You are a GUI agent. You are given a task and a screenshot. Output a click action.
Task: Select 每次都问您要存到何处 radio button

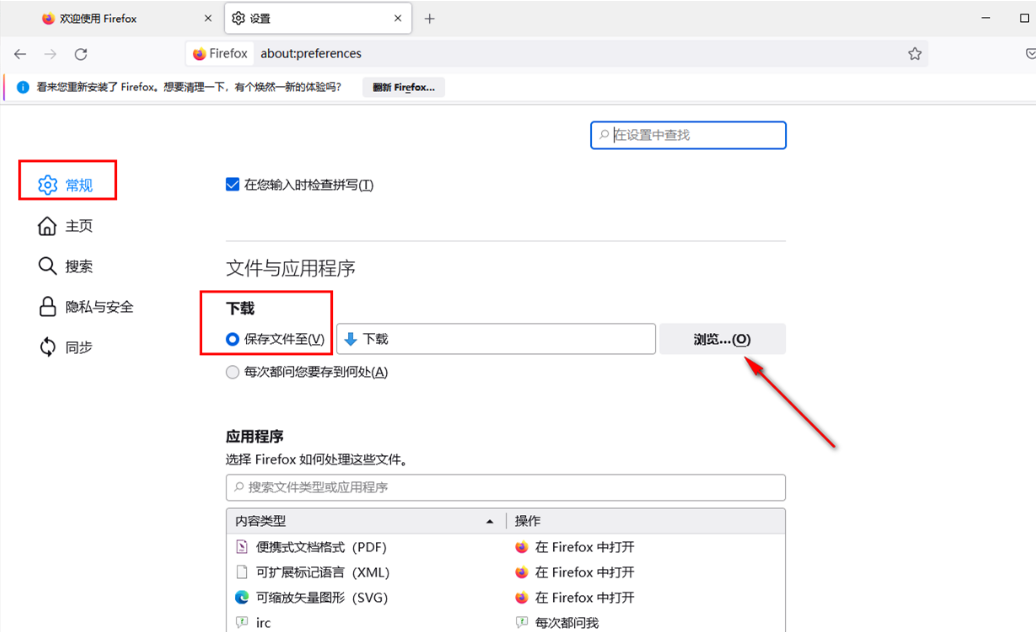(x=232, y=372)
